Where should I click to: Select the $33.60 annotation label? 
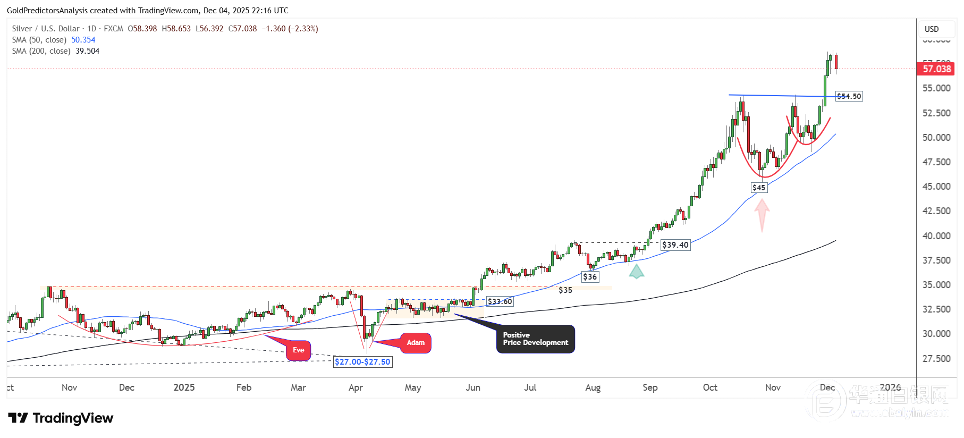point(498,300)
